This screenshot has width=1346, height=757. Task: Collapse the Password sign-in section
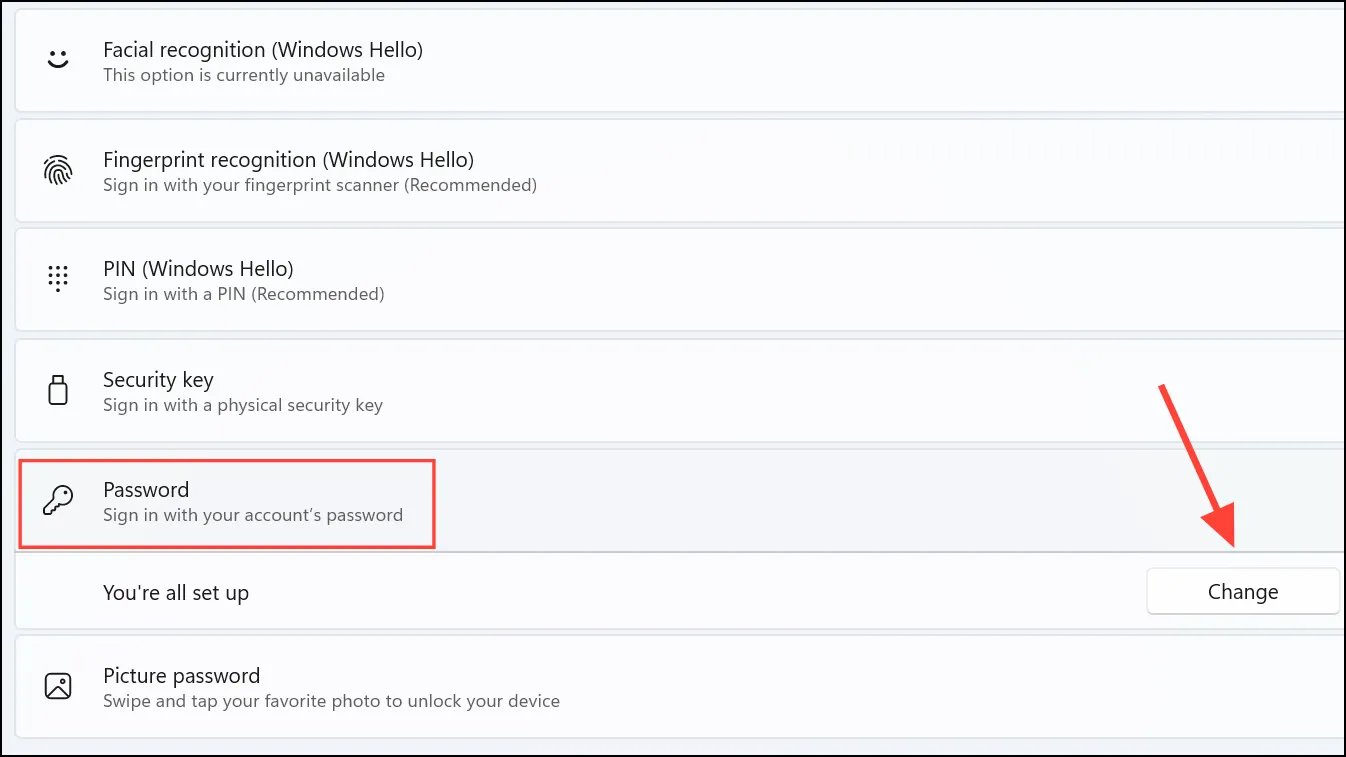(680, 500)
